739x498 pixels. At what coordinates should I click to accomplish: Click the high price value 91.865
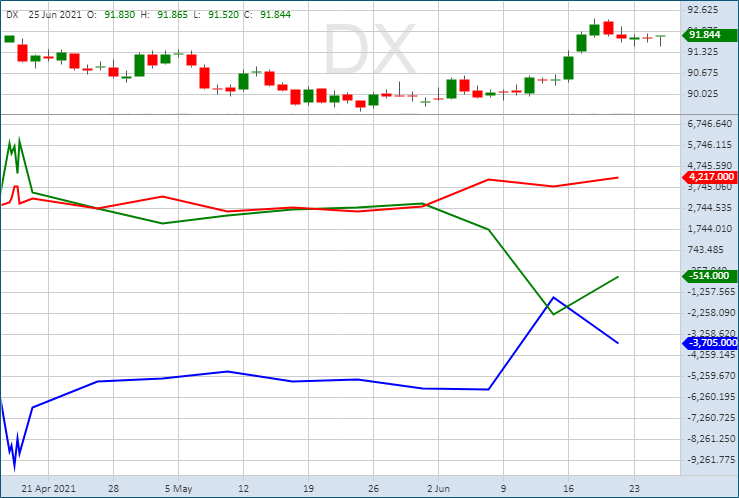point(172,15)
